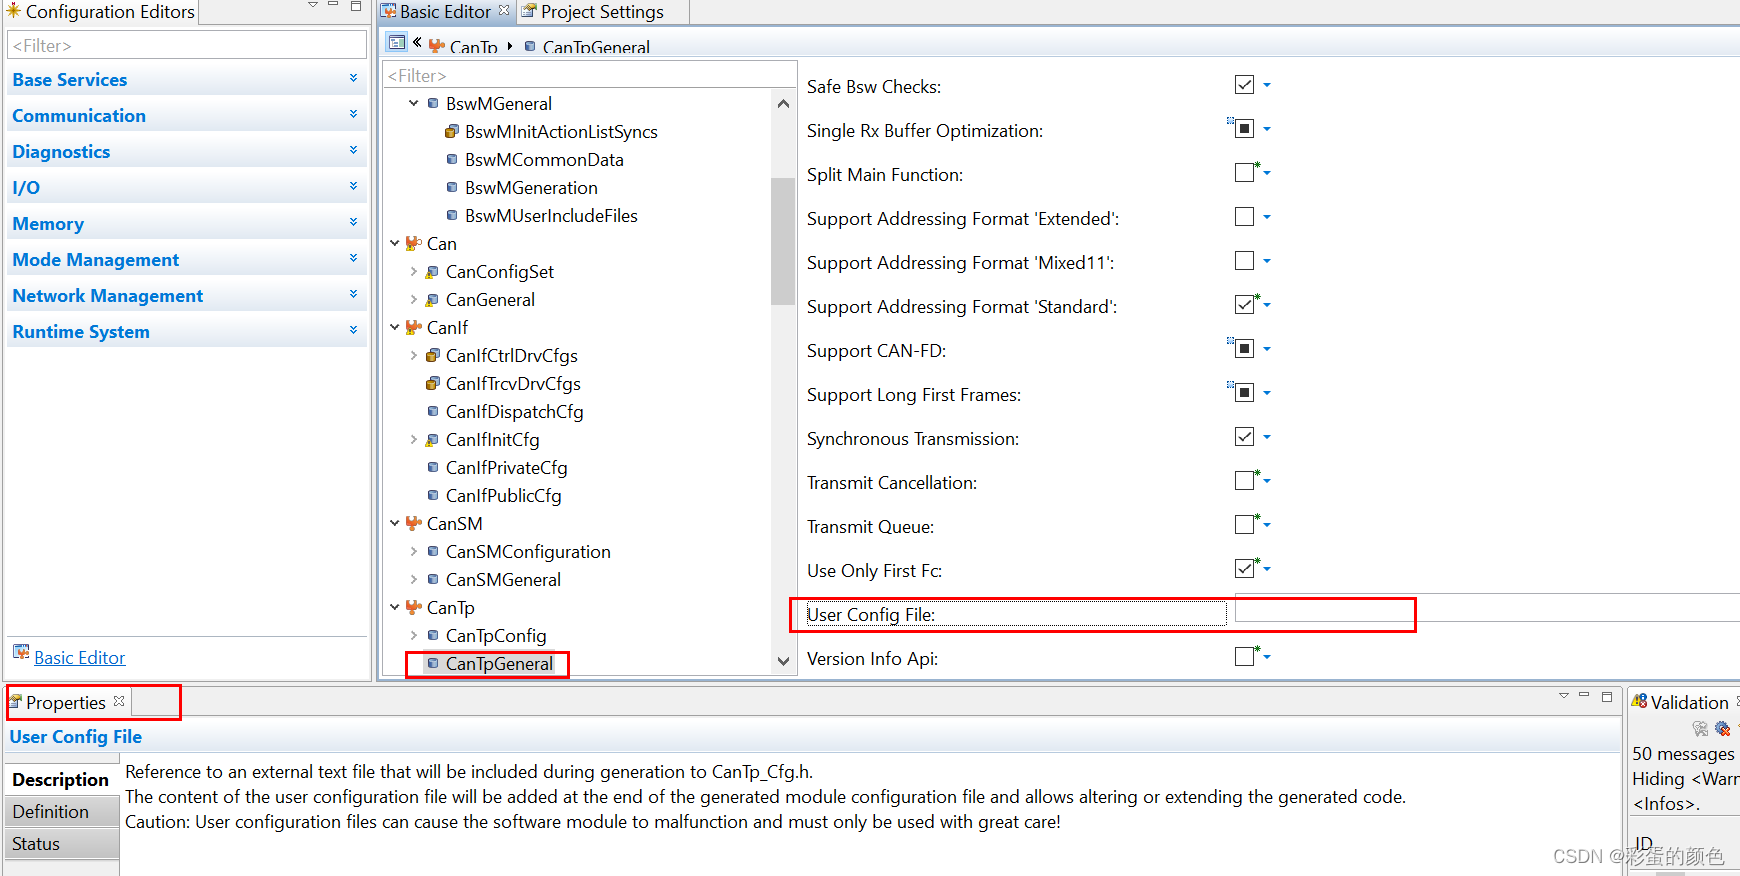Viewport: 1740px width, 876px height.
Task: Open the Communication editors category
Action: pyautogui.click(x=186, y=116)
